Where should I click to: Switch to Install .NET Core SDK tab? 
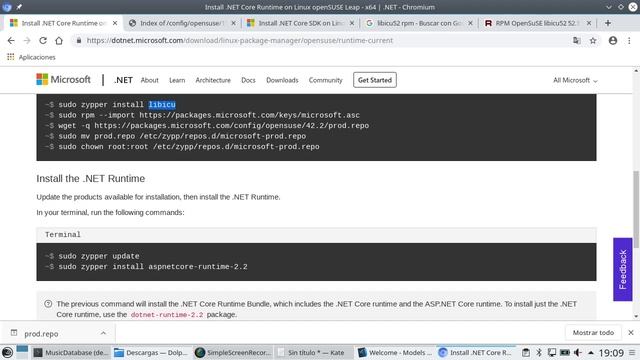[300, 23]
